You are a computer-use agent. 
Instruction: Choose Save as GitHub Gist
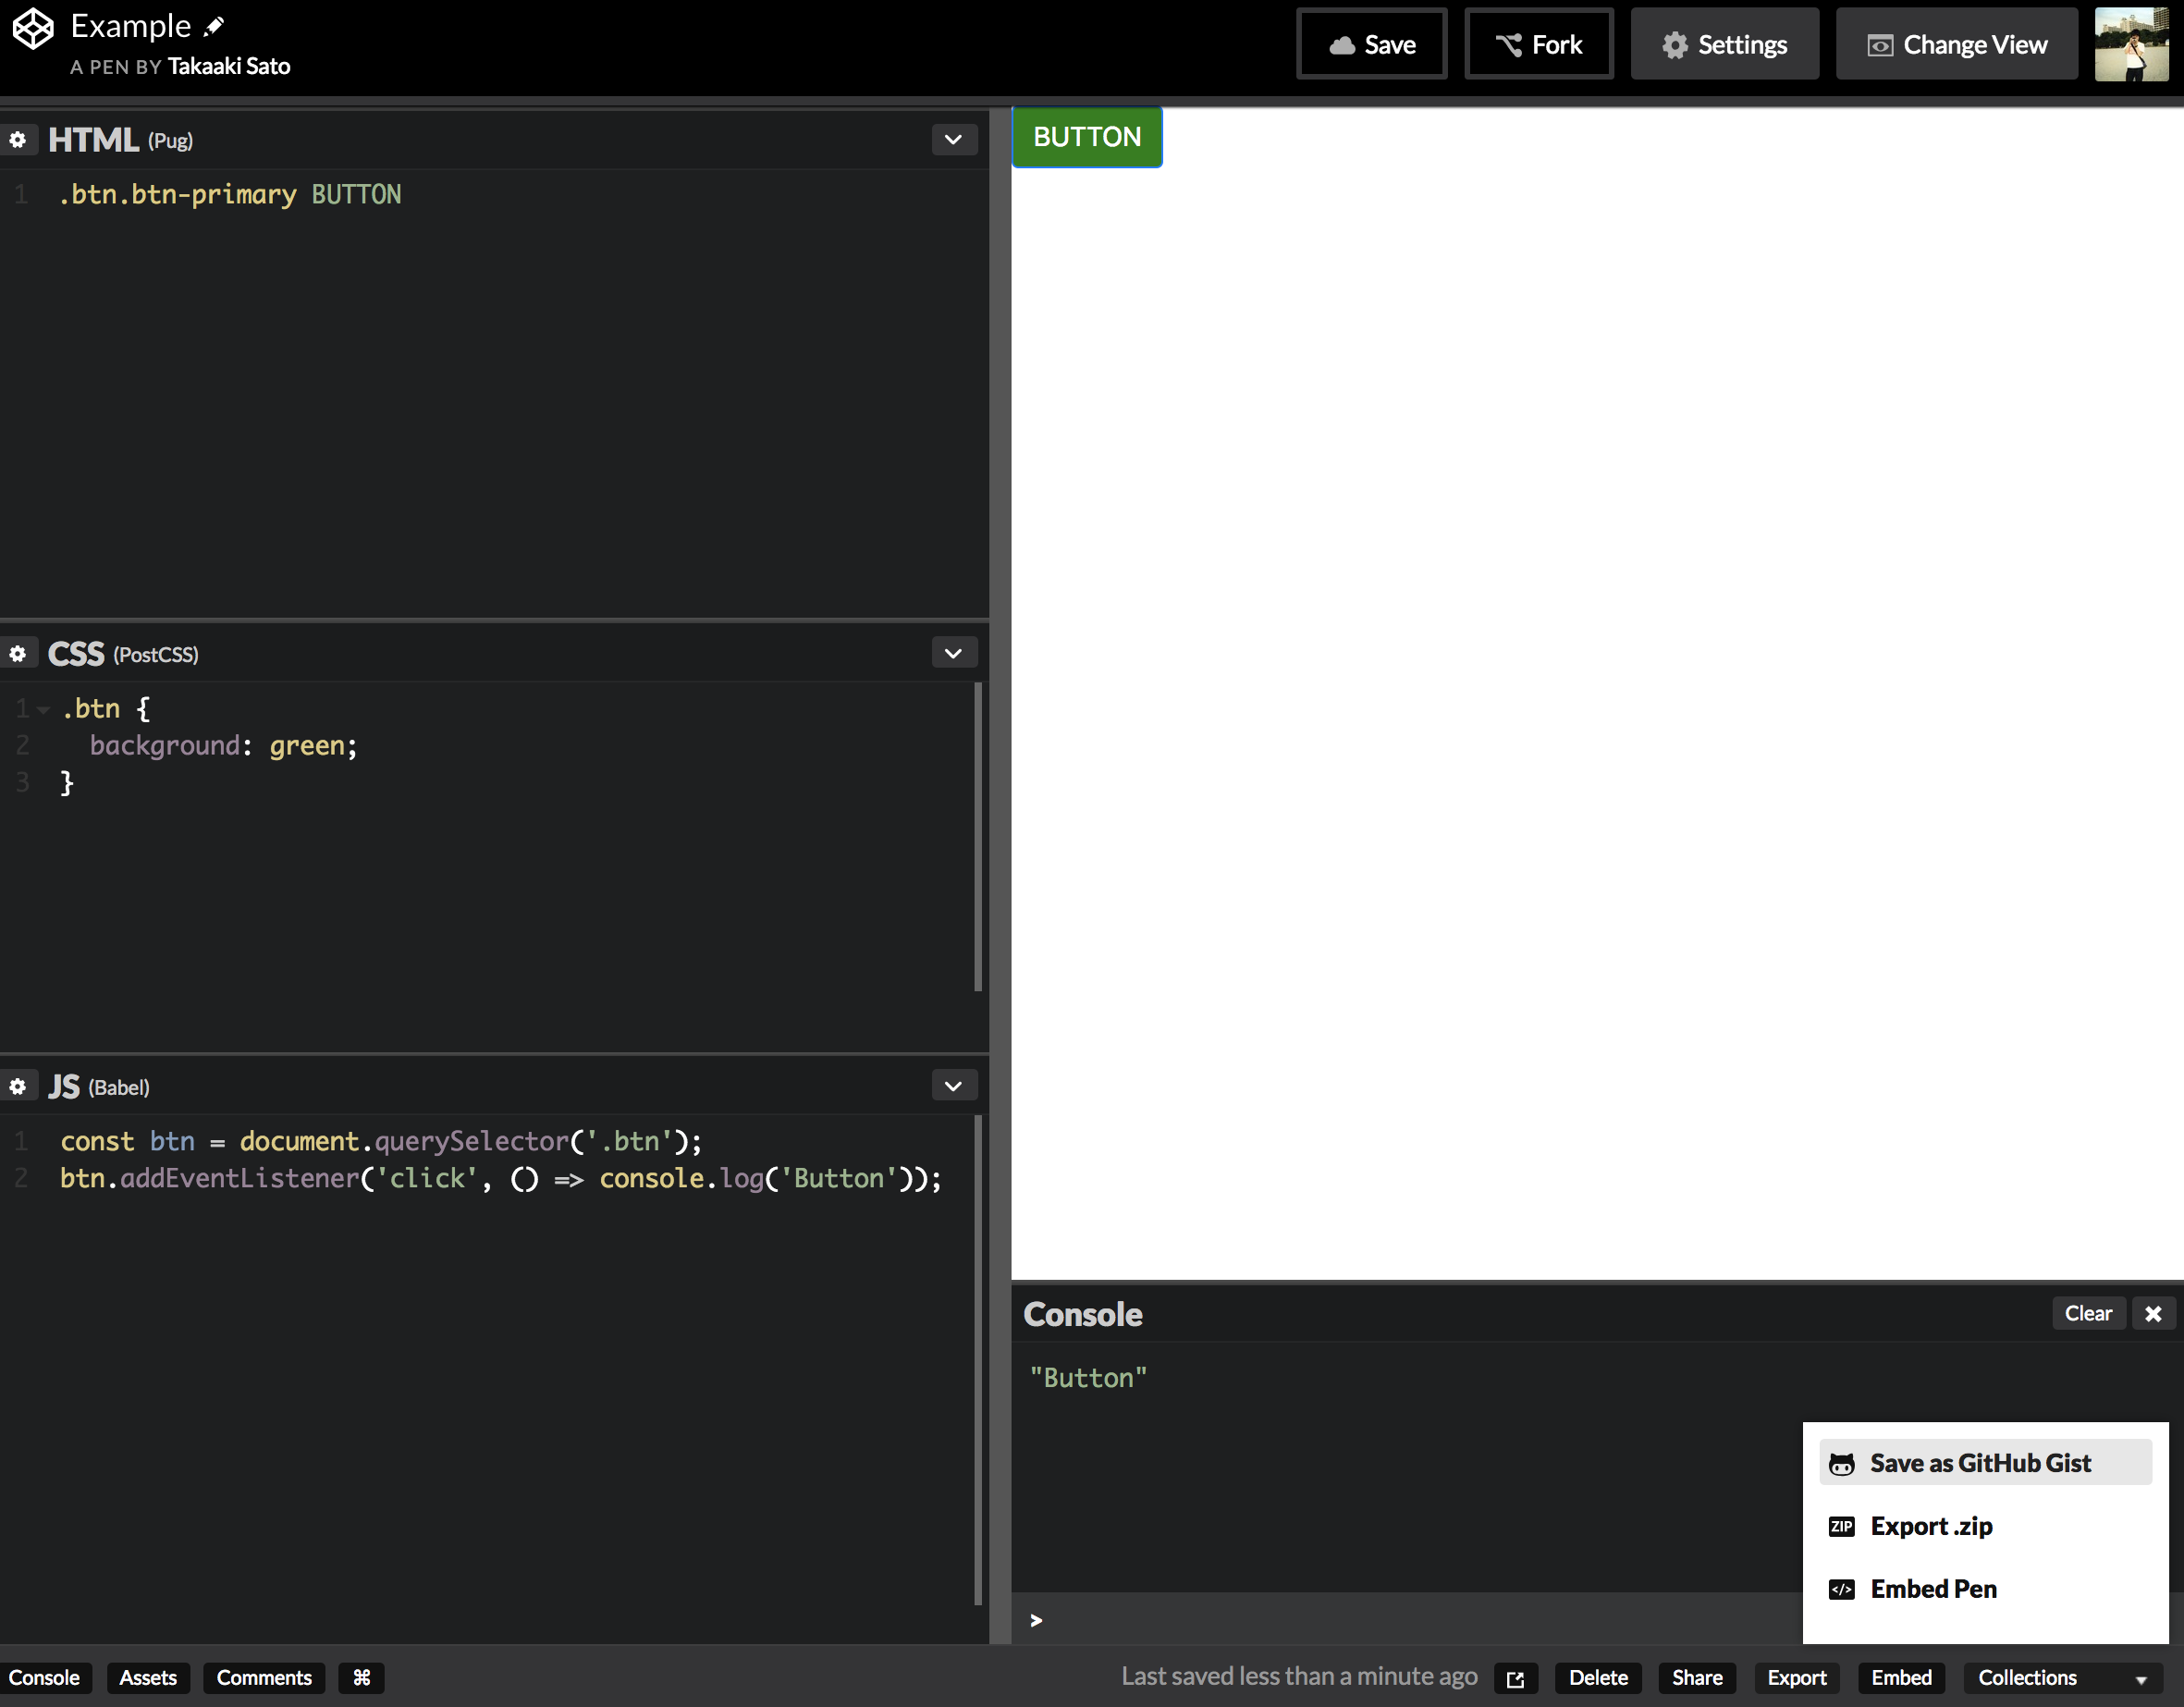tap(1985, 1463)
